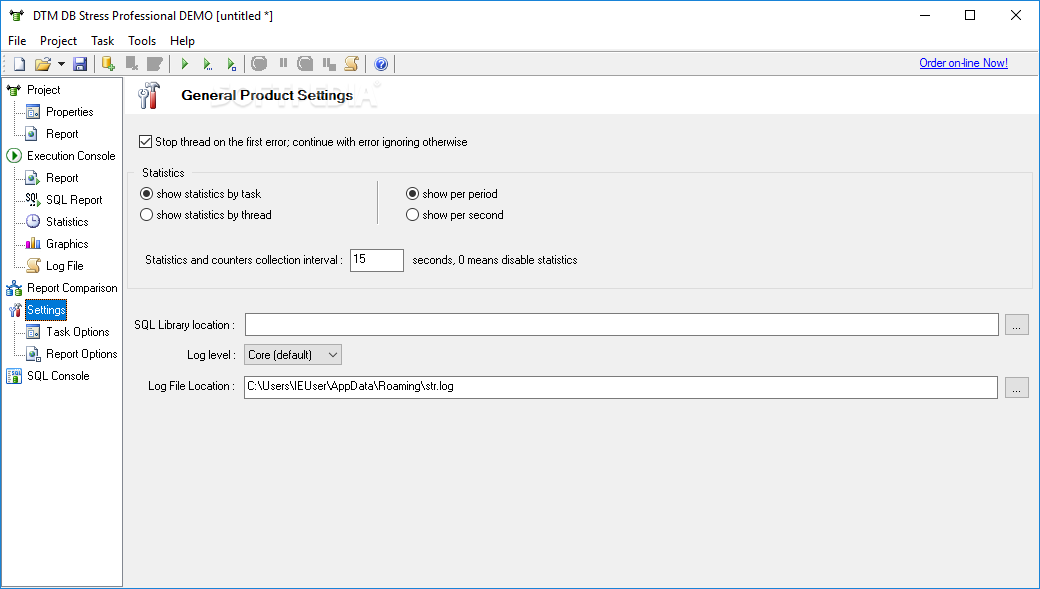This screenshot has height=589, width=1040.
Task: Browse for the Log File Location
Action: tap(1017, 387)
